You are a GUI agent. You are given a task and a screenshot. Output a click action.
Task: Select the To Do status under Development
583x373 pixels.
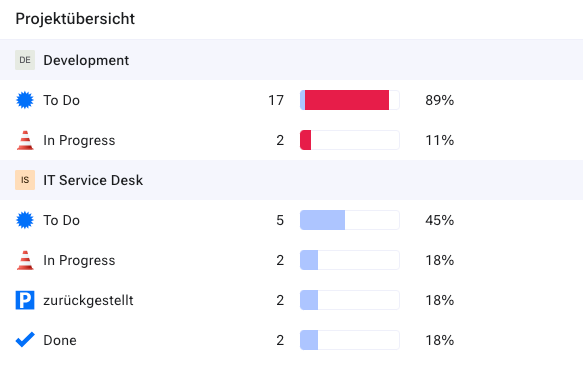click(x=61, y=100)
